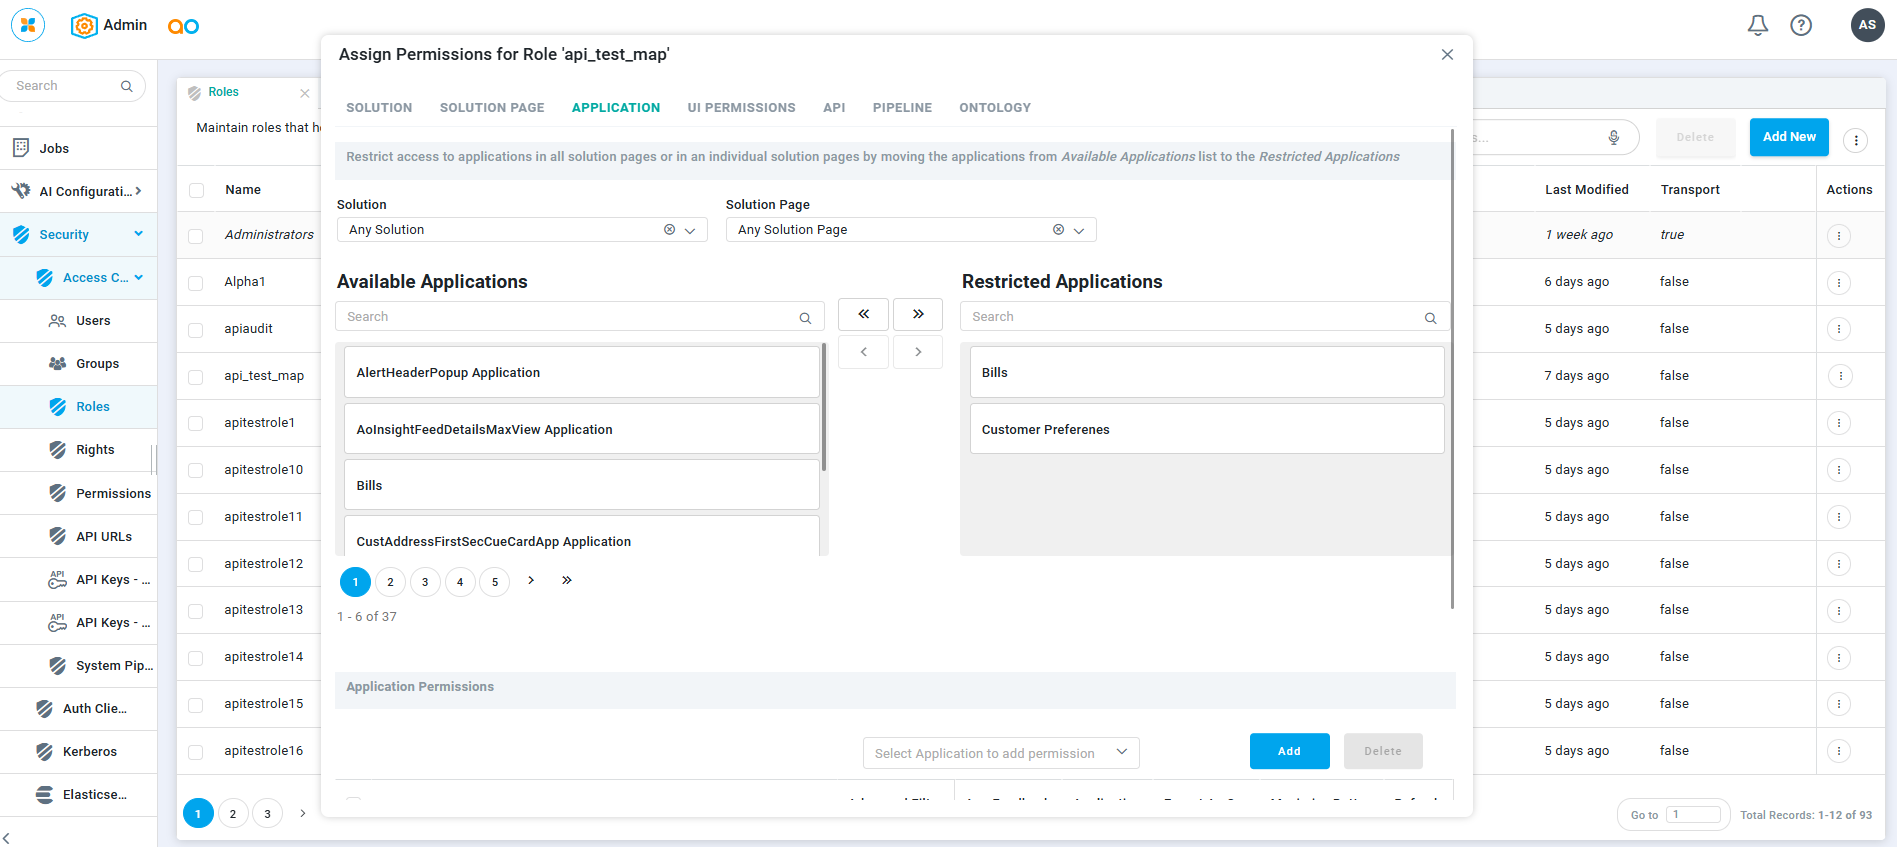Open Users in the sidebar

93,321
